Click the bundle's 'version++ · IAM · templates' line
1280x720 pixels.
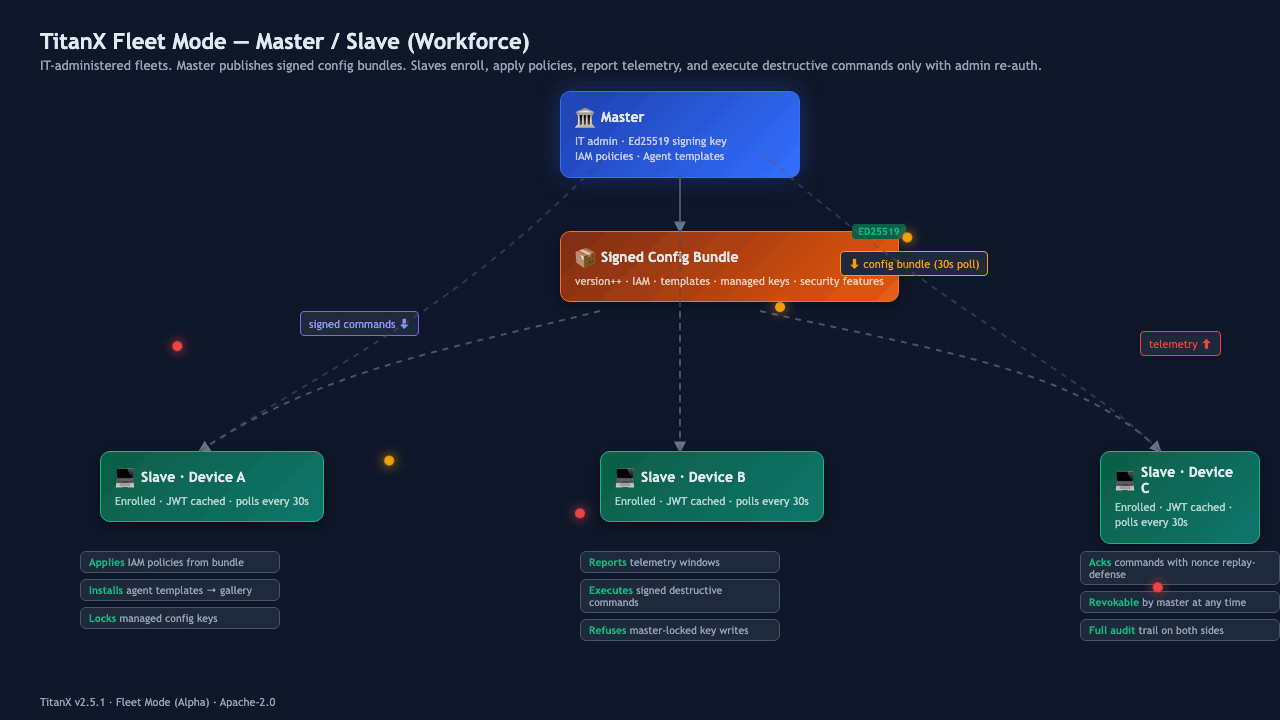pos(729,281)
